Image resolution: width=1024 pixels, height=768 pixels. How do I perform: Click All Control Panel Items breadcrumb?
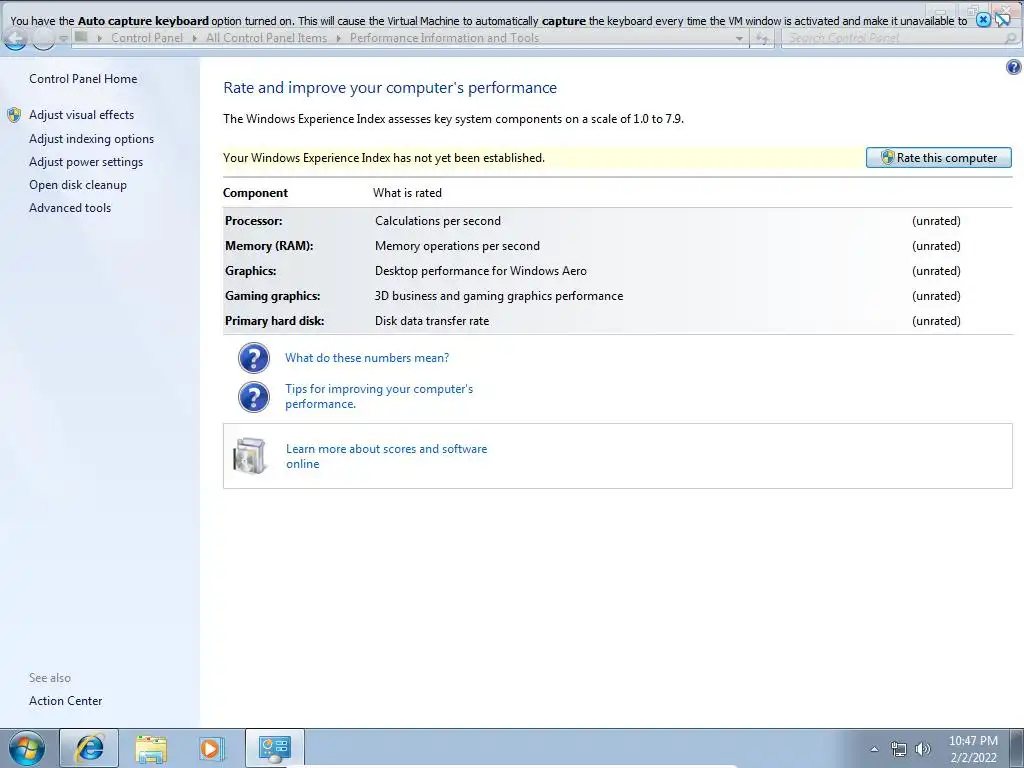pyautogui.click(x=266, y=38)
